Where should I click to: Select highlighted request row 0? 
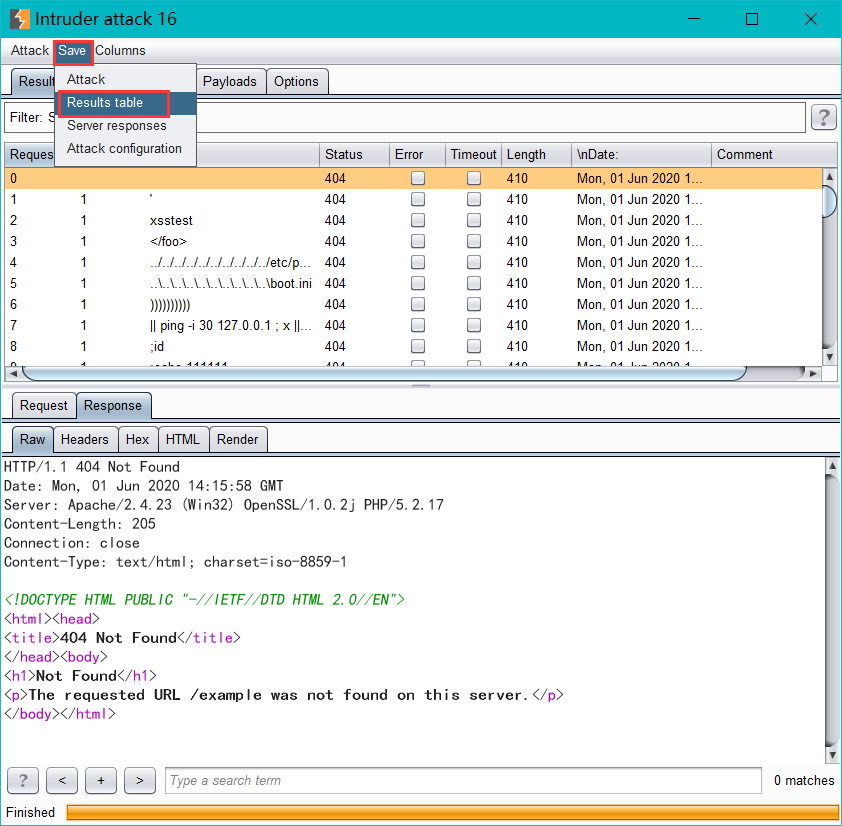click(413, 178)
